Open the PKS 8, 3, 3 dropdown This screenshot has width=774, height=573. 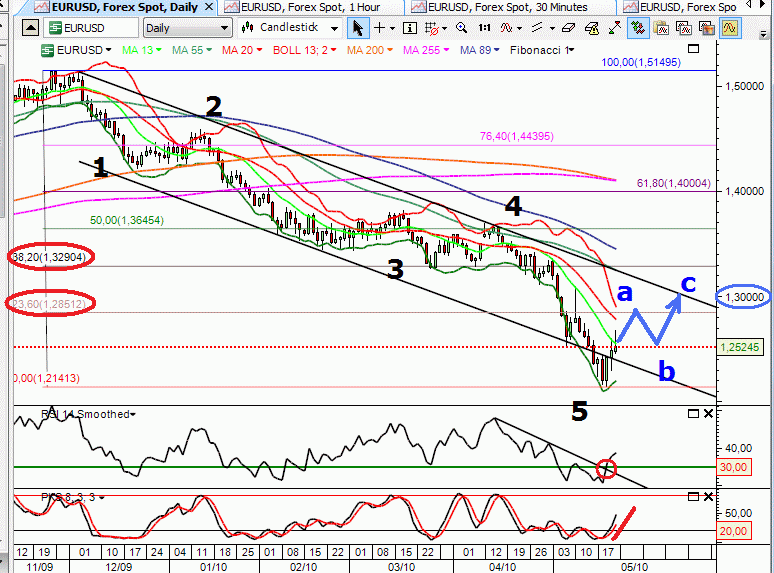(x=101, y=497)
